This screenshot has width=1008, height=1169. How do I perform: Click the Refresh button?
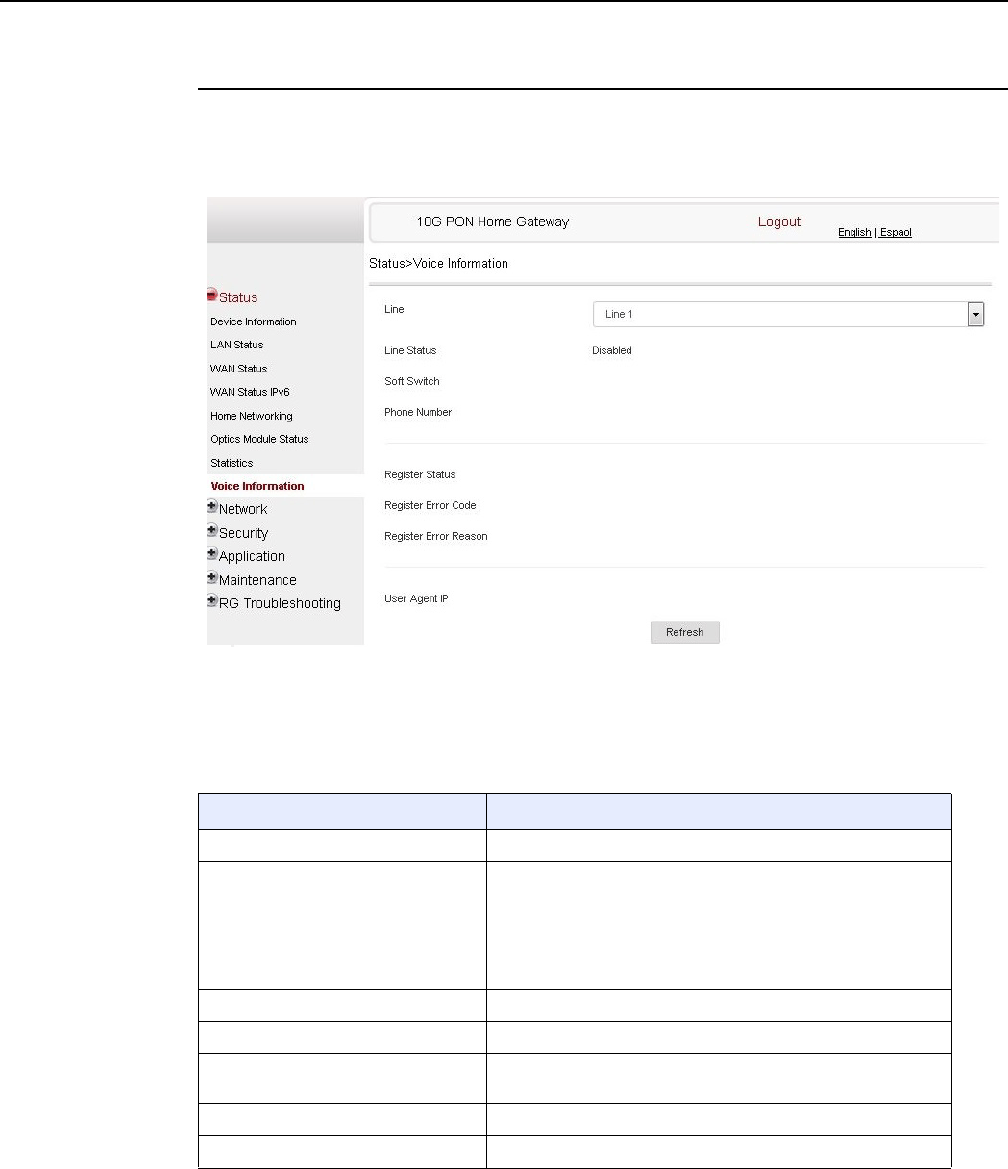pyautogui.click(x=685, y=632)
